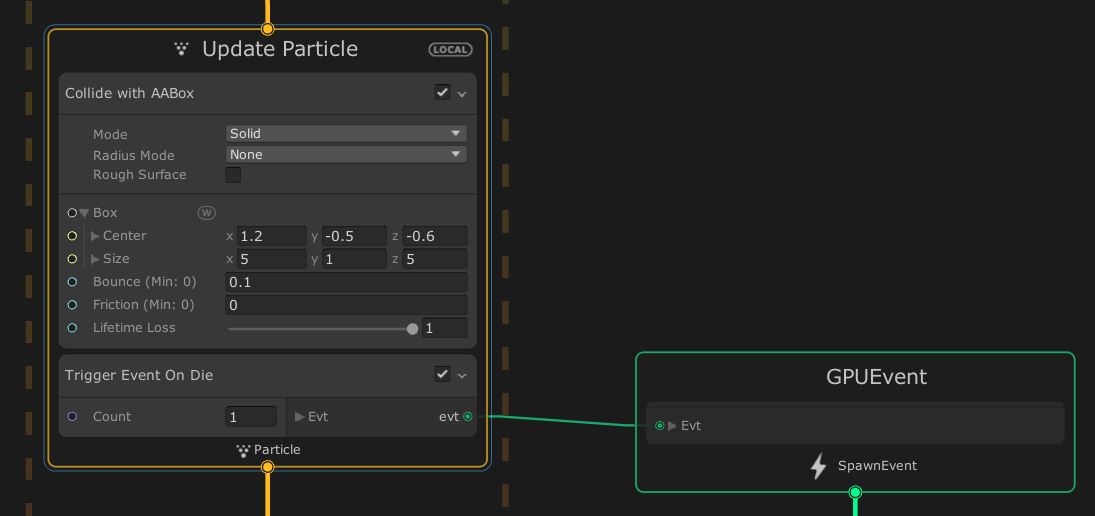1095x516 pixels.
Task: Click the World space W icon beside Box
Action: (x=207, y=213)
